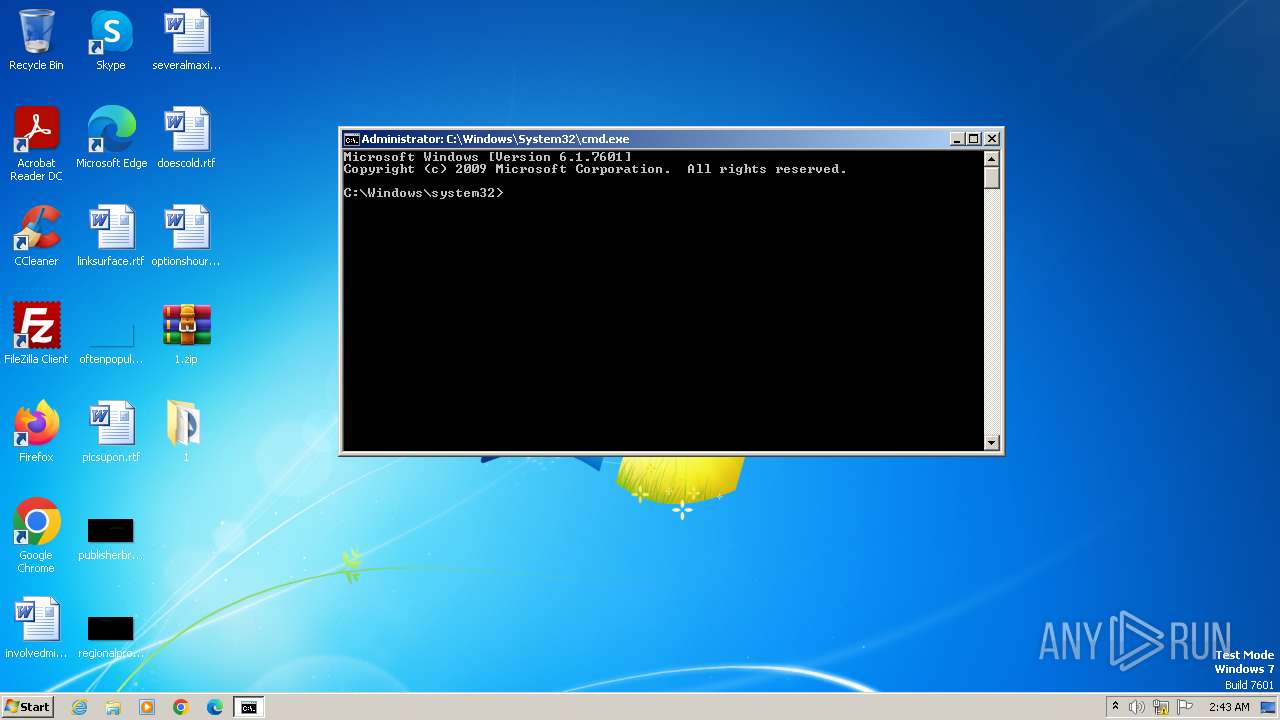
Task: Close the command prompt window
Action: coord(991,139)
